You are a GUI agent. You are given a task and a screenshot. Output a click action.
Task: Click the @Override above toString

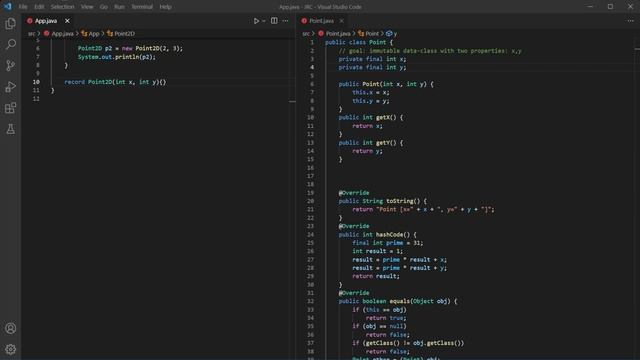pyautogui.click(x=354, y=193)
